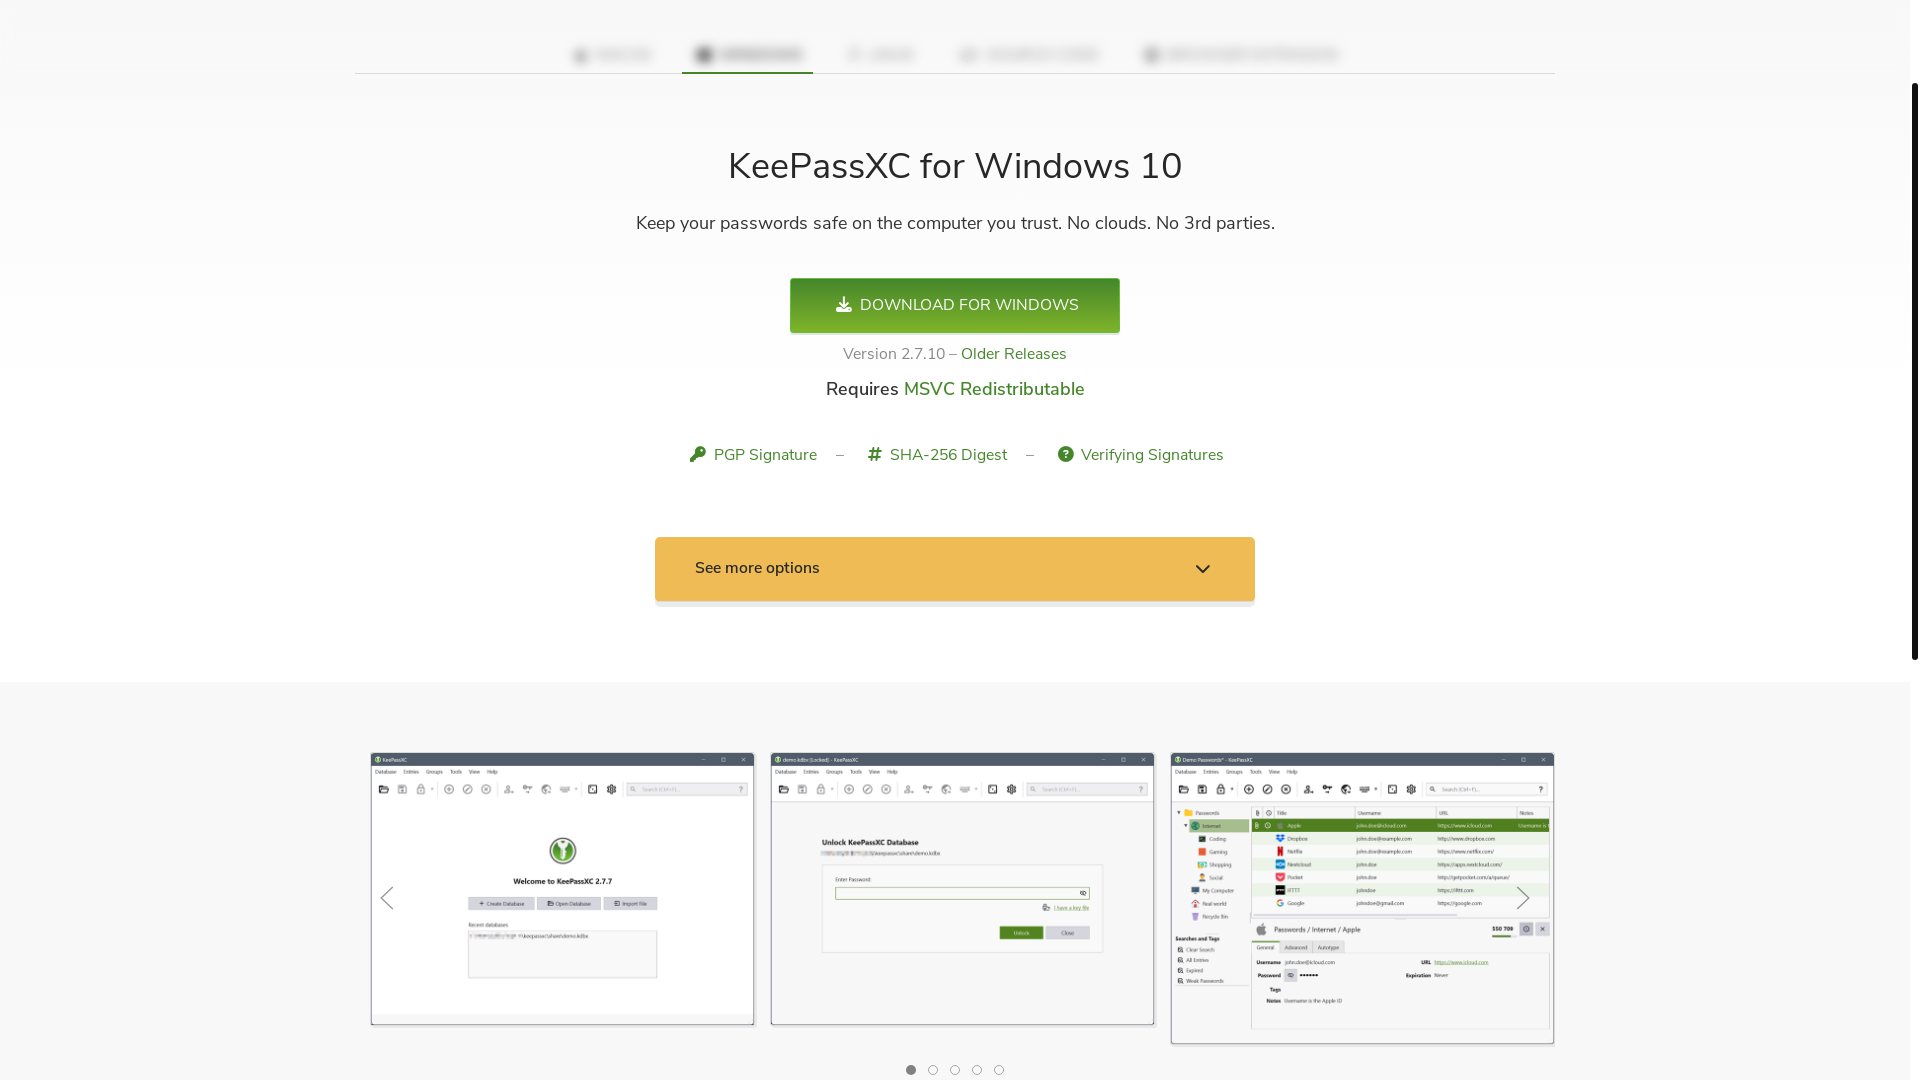Switch to the Browser Extension tab

[1241, 55]
